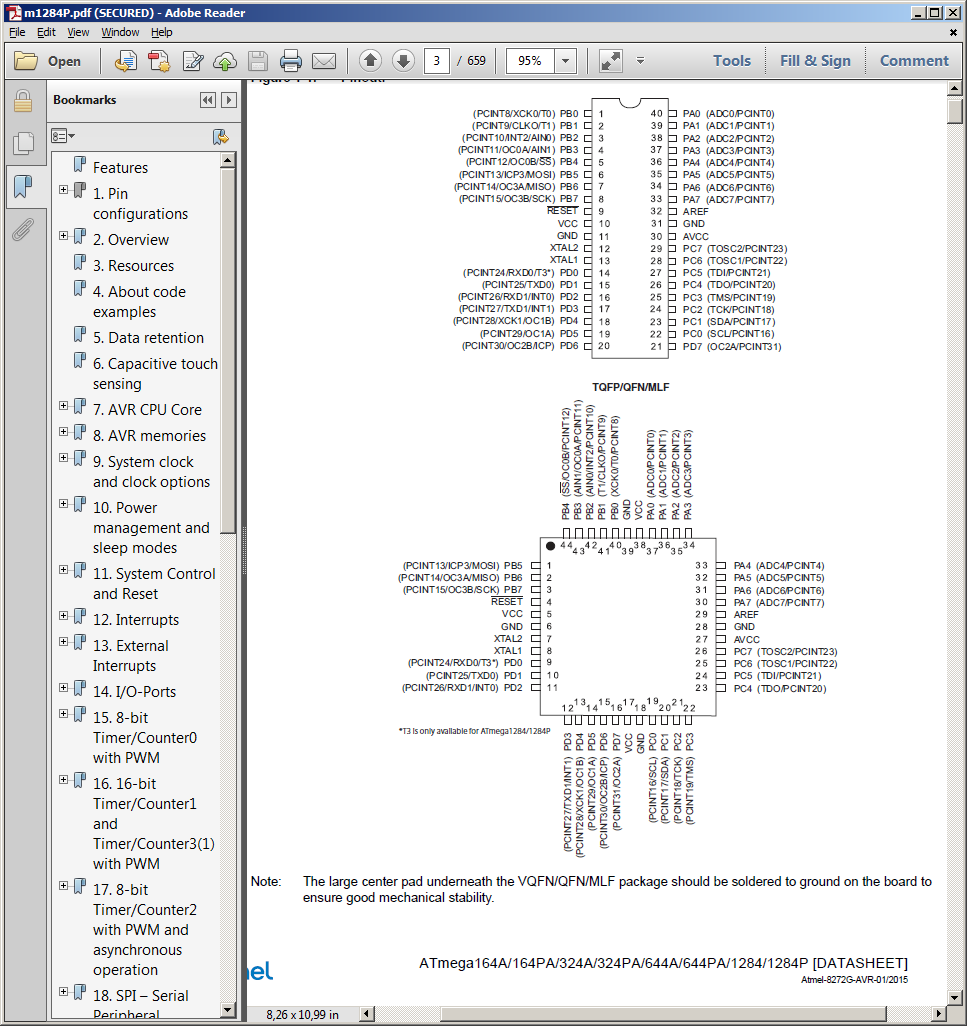Expand '11. System Control and Reset' bookmark
Image resolution: width=967 pixels, height=1026 pixels.
click(63, 570)
